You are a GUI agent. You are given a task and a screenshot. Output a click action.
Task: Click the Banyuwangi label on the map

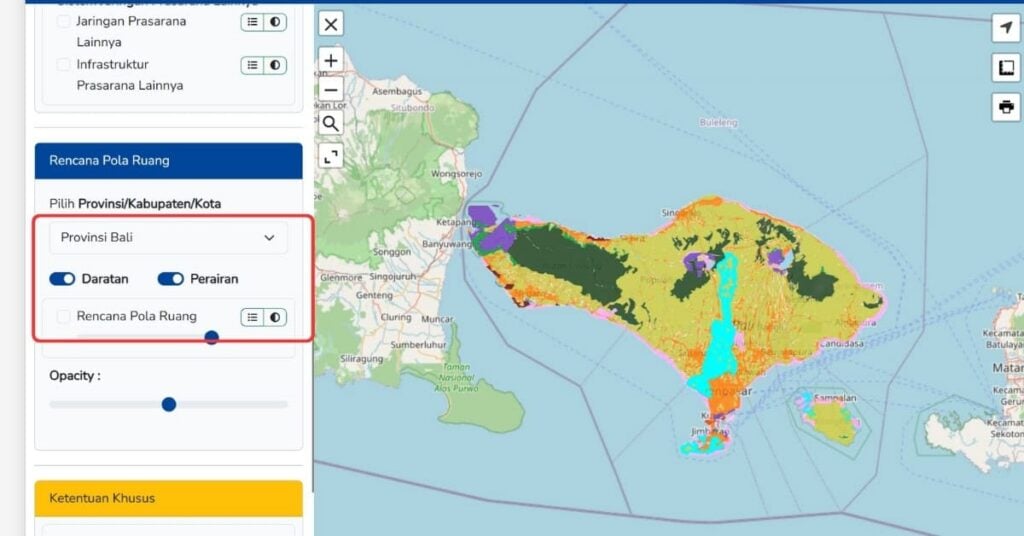(x=447, y=244)
